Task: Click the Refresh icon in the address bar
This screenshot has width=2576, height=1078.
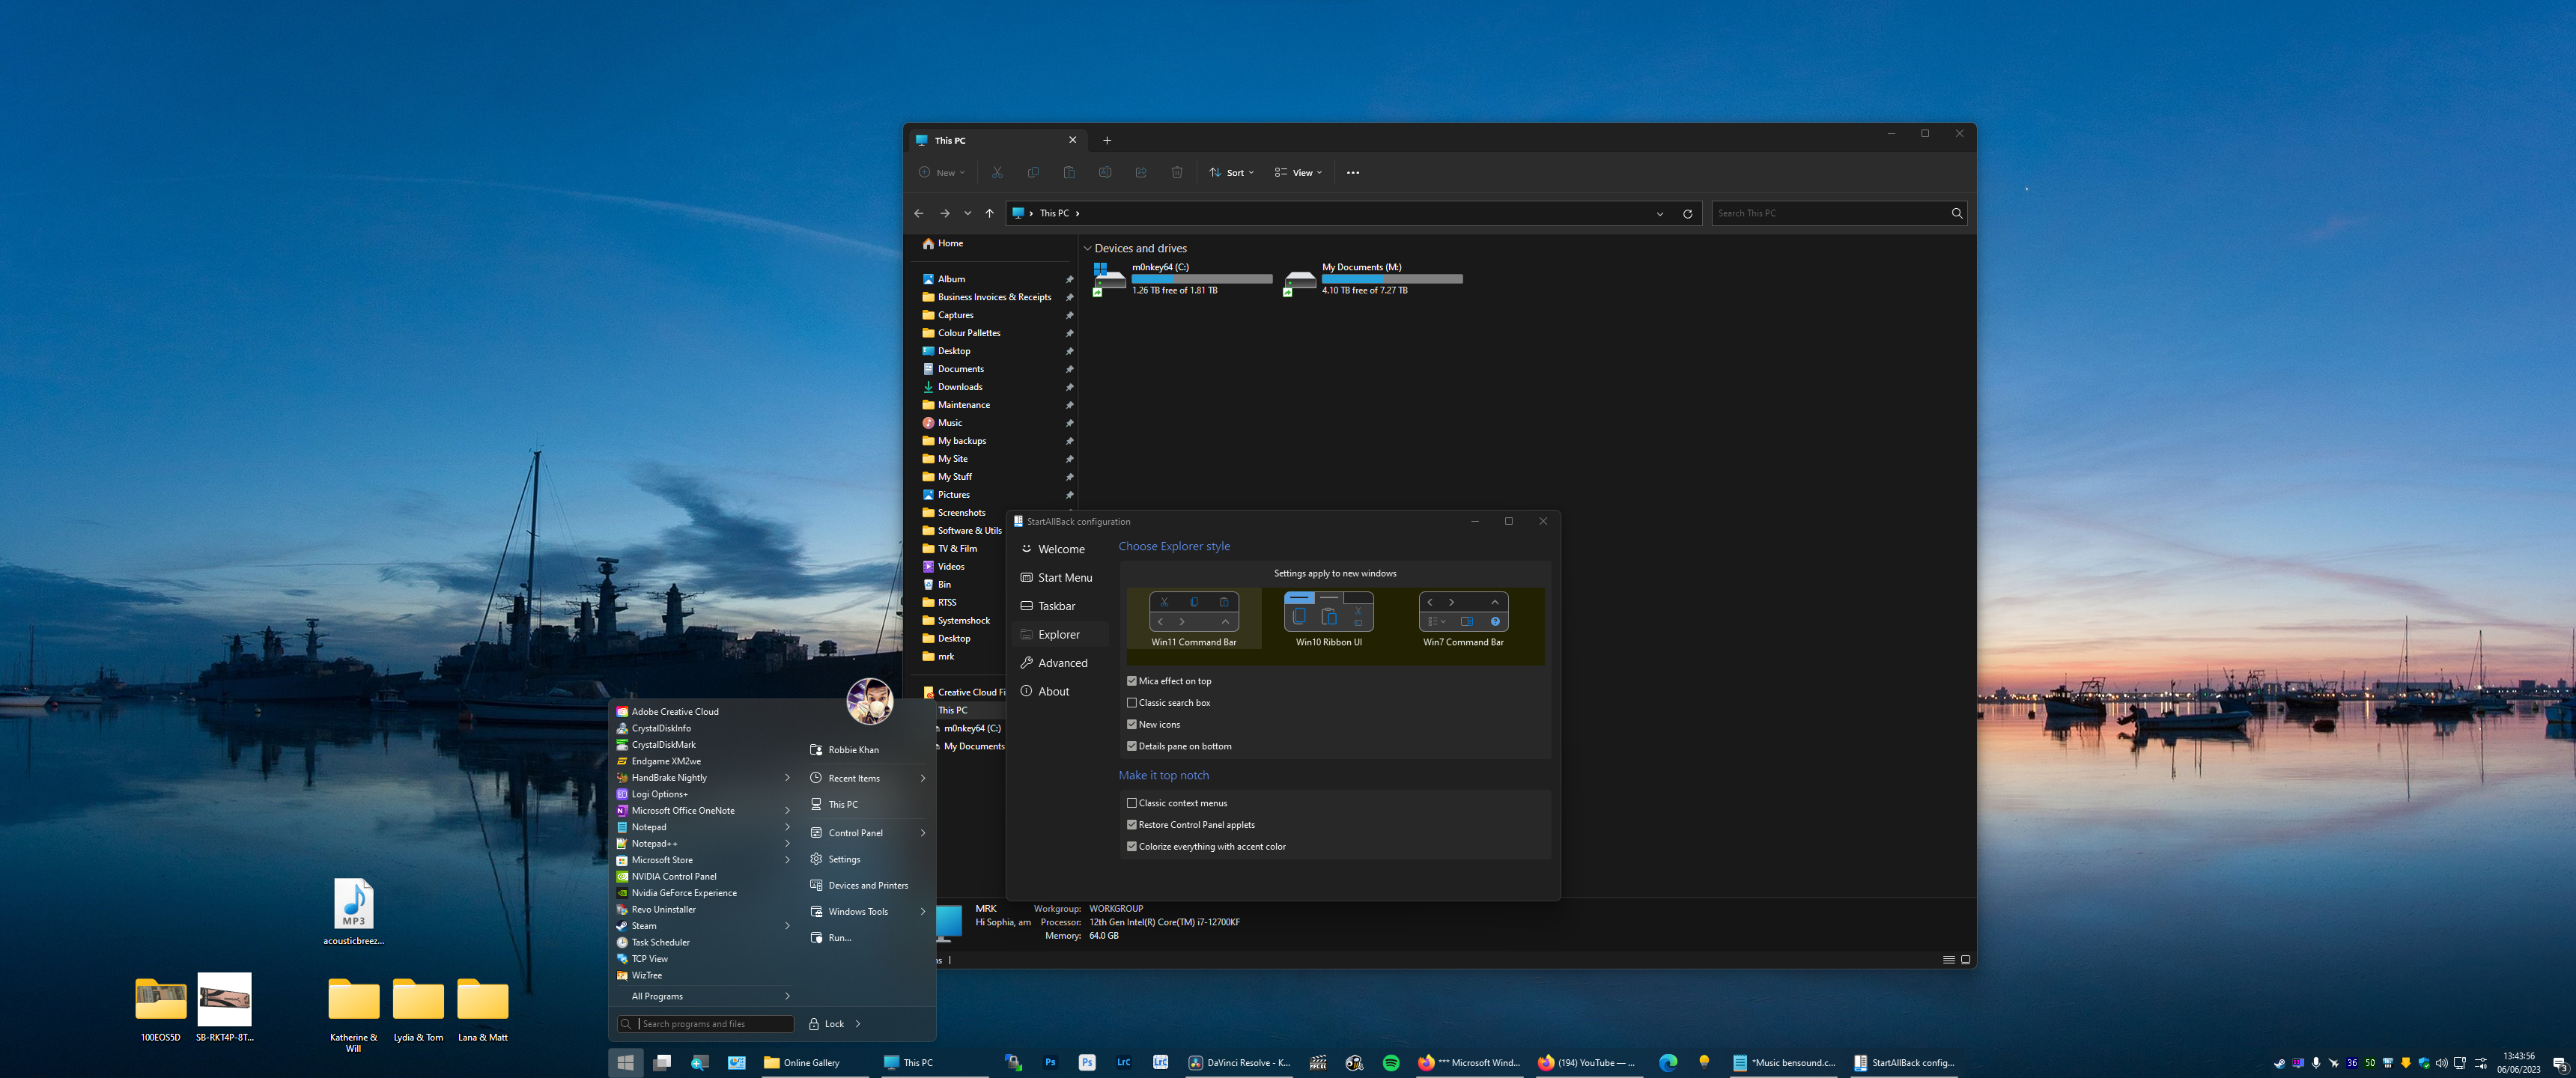Action: 1687,213
